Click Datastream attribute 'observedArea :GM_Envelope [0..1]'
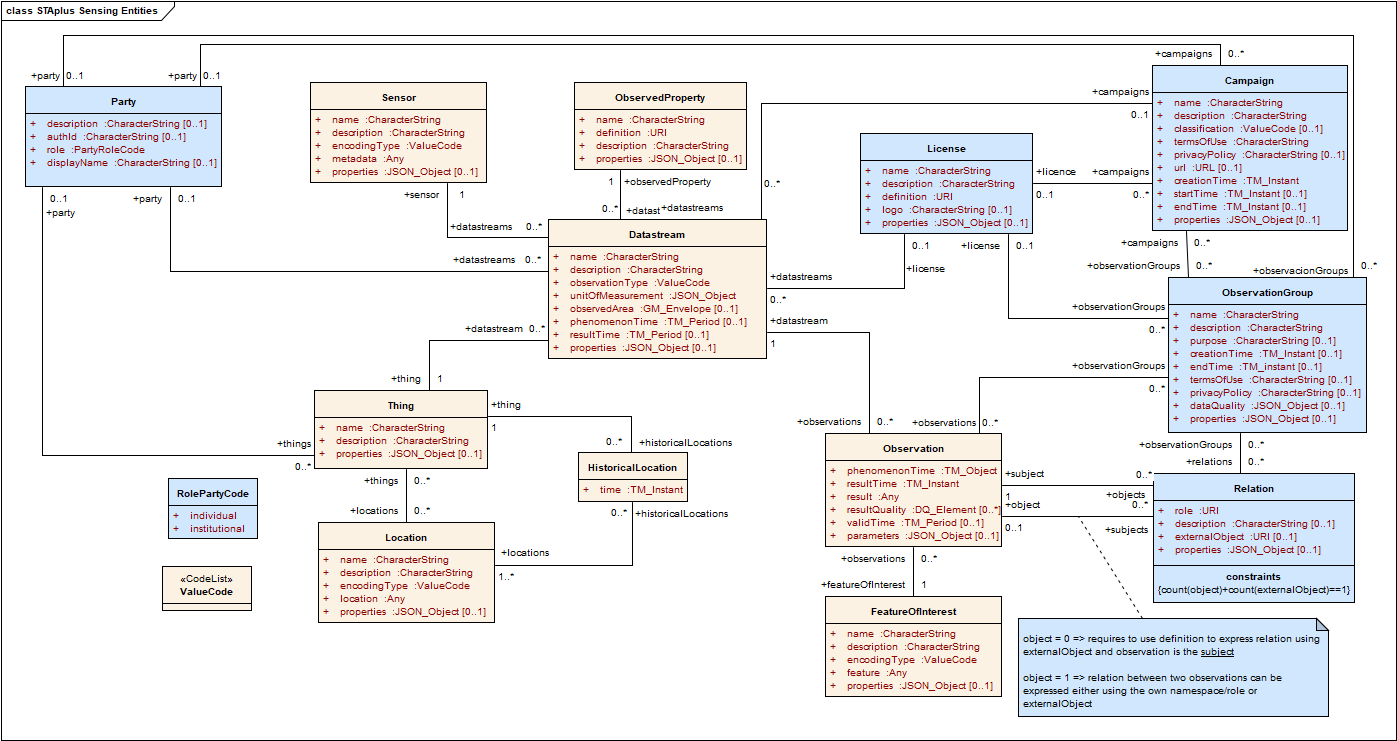This screenshot has height=741, width=1397. (x=654, y=309)
